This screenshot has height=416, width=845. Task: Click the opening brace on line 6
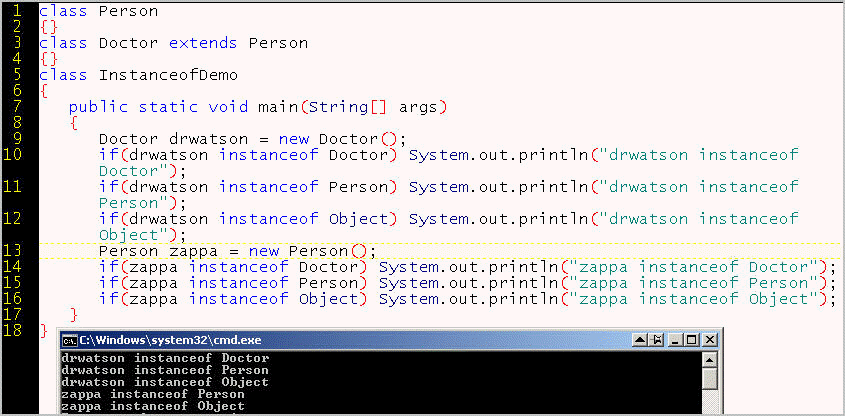[44, 91]
